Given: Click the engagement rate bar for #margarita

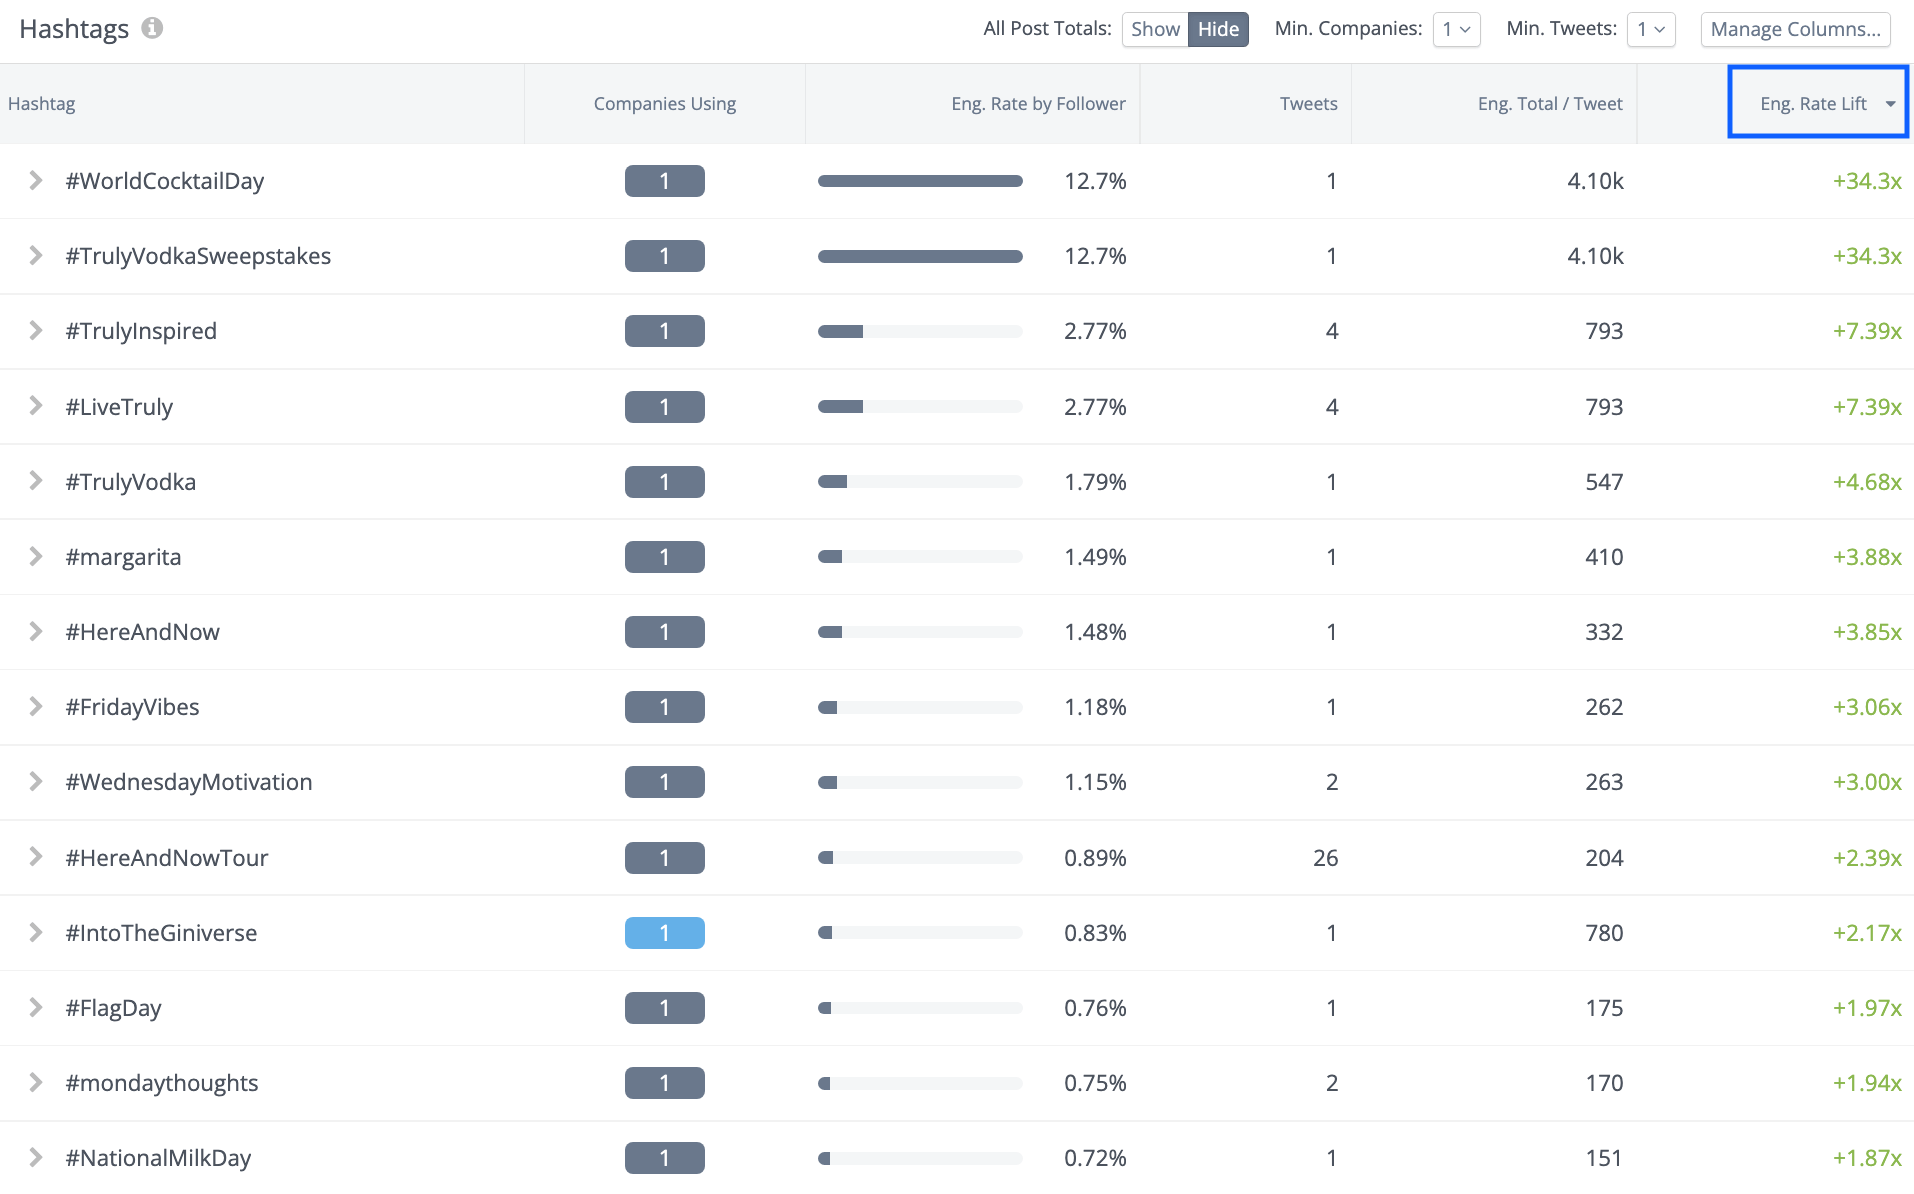Looking at the screenshot, I should (919, 556).
